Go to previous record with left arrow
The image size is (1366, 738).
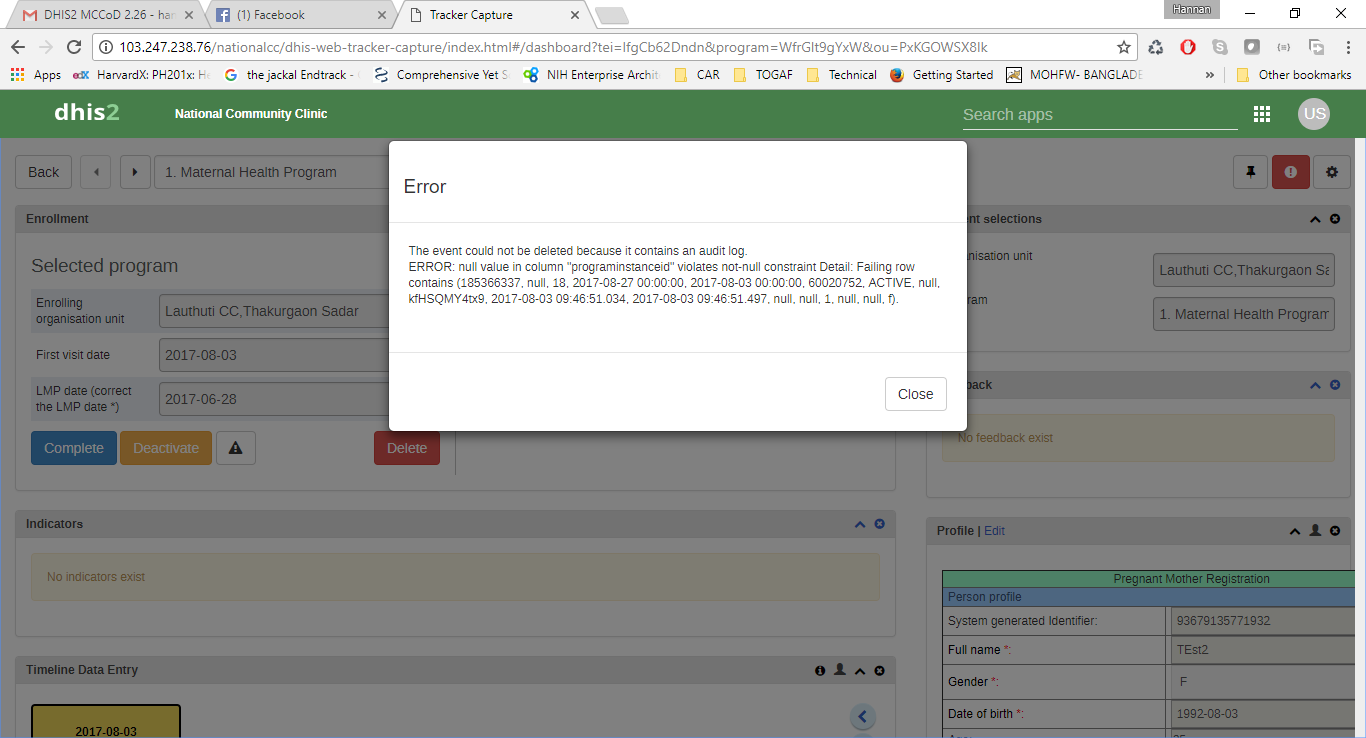coord(96,172)
